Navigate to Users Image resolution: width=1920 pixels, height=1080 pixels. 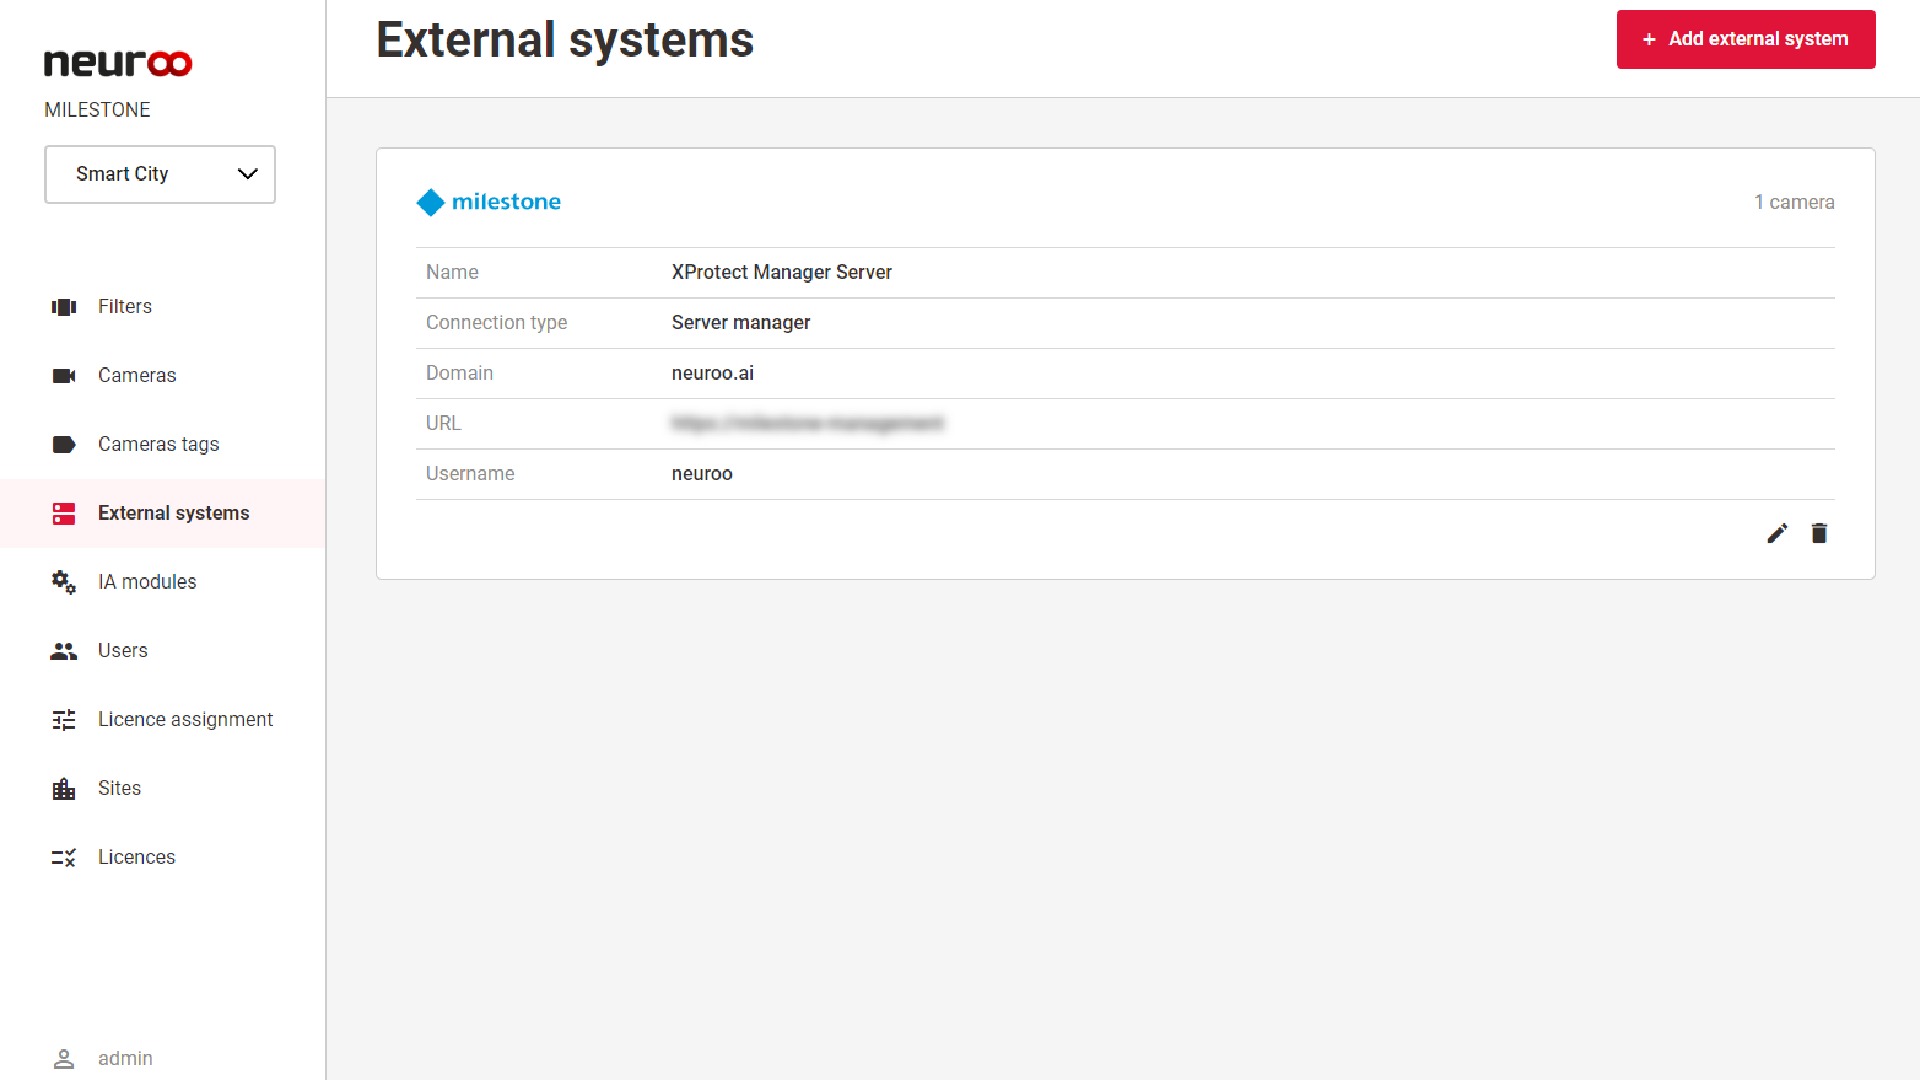(x=123, y=651)
